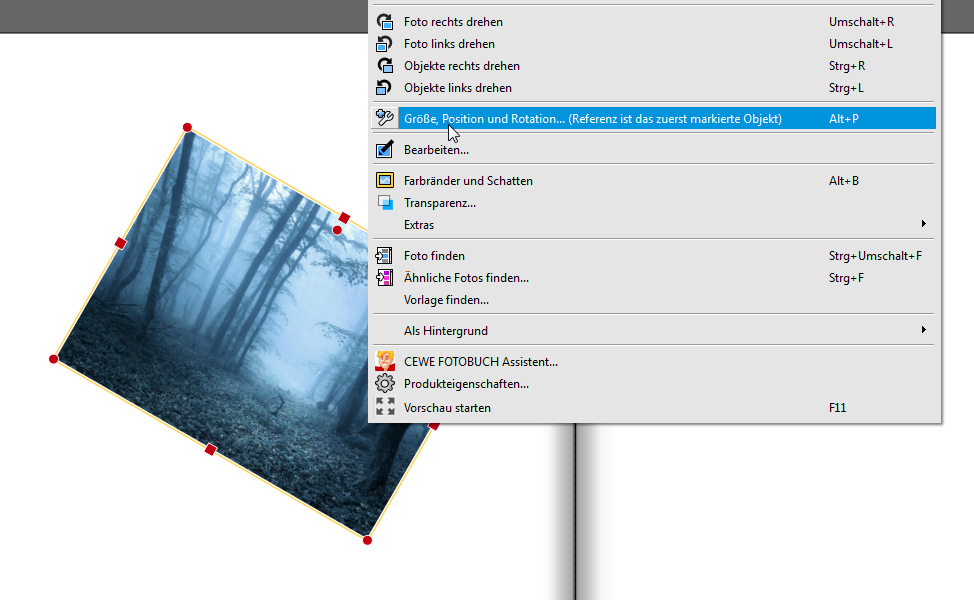Click the upper-left edge square handle of photo
This screenshot has width=974, height=600.
(121, 243)
